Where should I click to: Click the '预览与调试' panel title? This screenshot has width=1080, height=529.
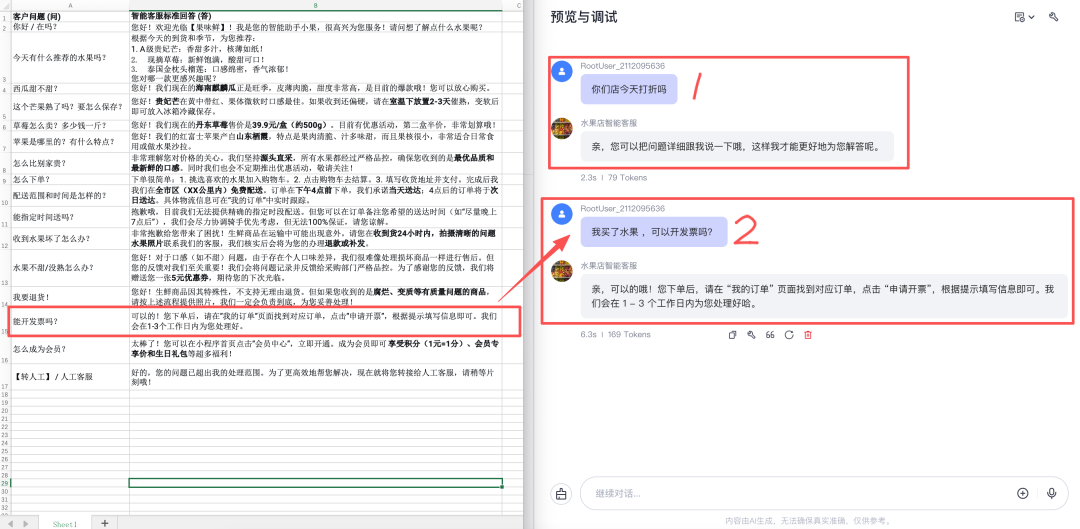pos(584,17)
